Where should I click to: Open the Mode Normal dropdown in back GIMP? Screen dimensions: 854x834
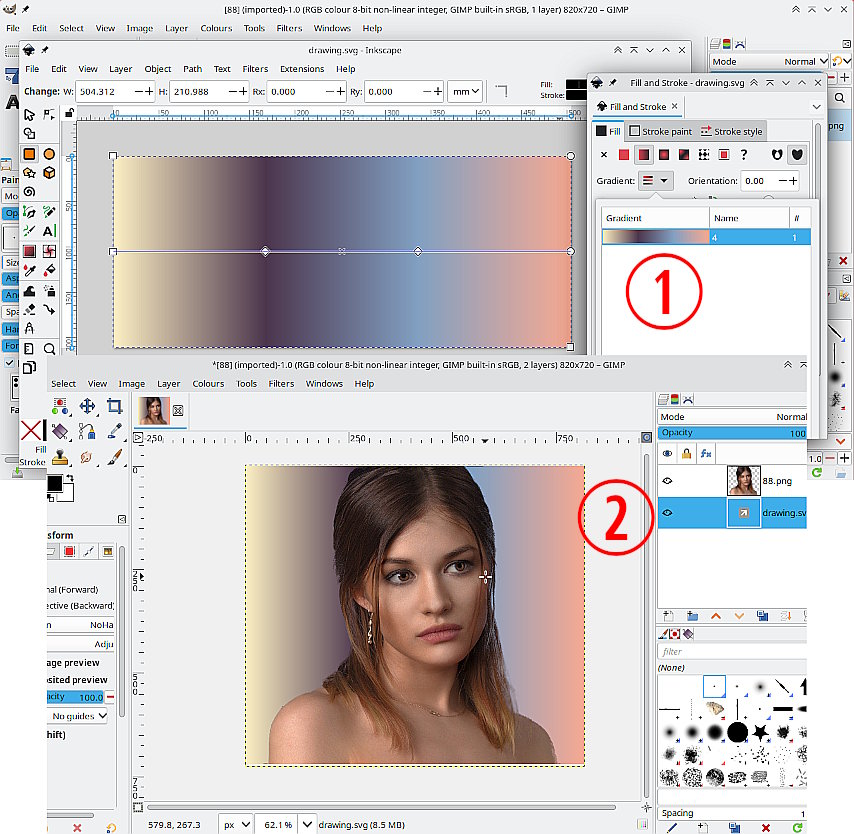point(769,62)
